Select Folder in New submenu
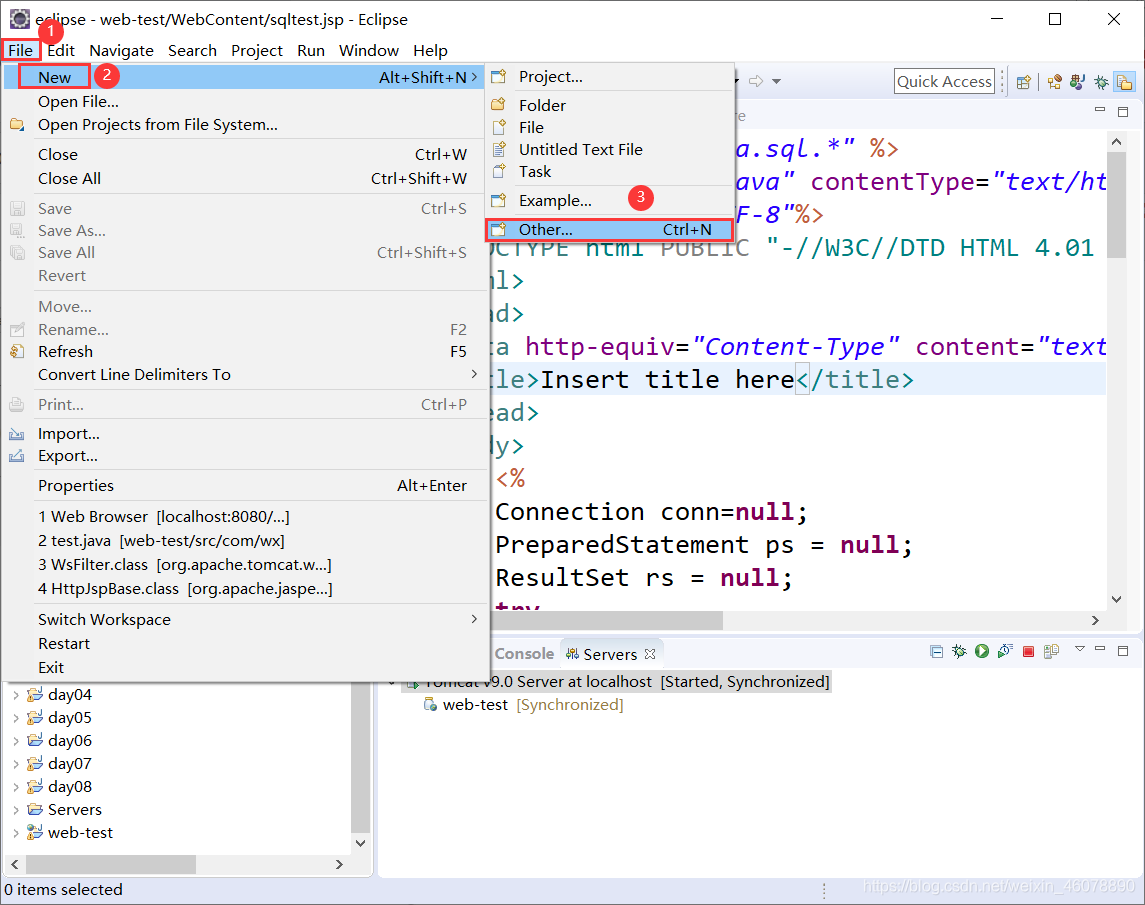 tap(610, 105)
